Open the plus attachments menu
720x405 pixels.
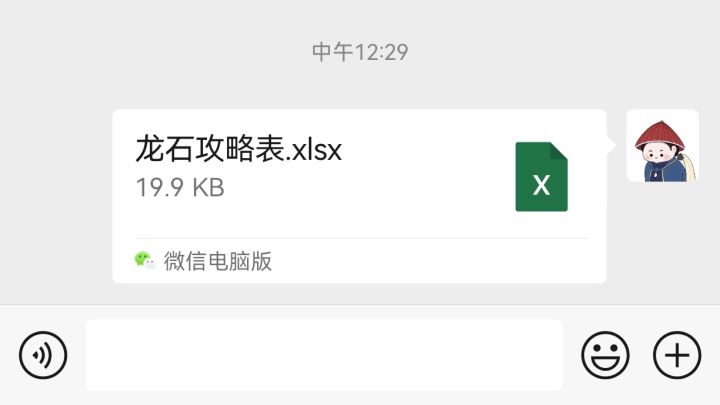[677, 355]
